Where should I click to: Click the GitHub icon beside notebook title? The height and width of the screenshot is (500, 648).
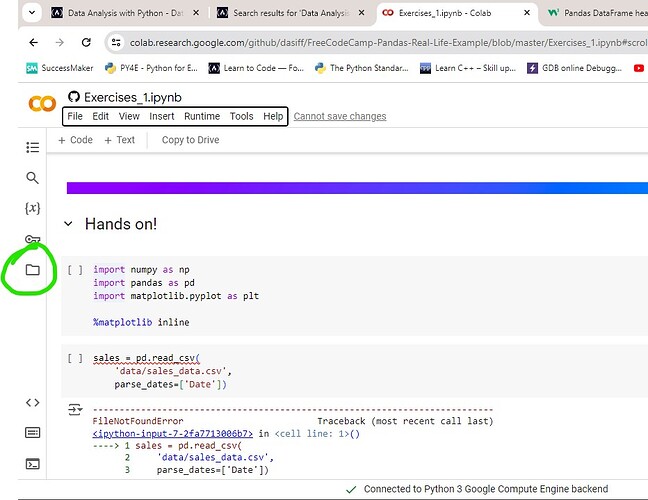(x=74, y=97)
